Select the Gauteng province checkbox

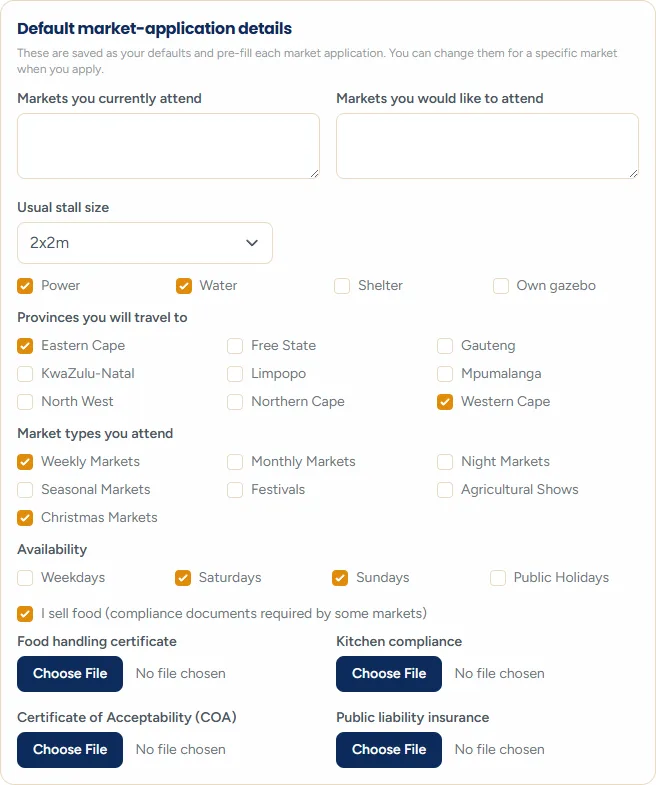pyautogui.click(x=445, y=346)
